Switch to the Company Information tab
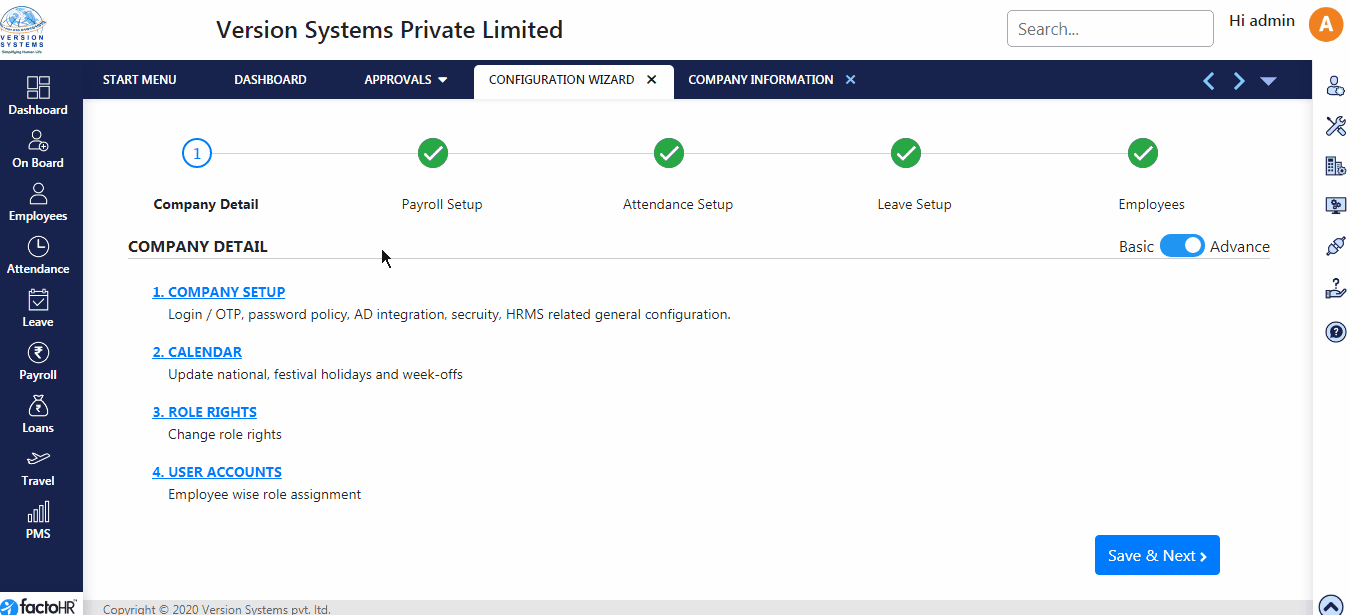This screenshot has height=615, width=1350. (x=760, y=80)
